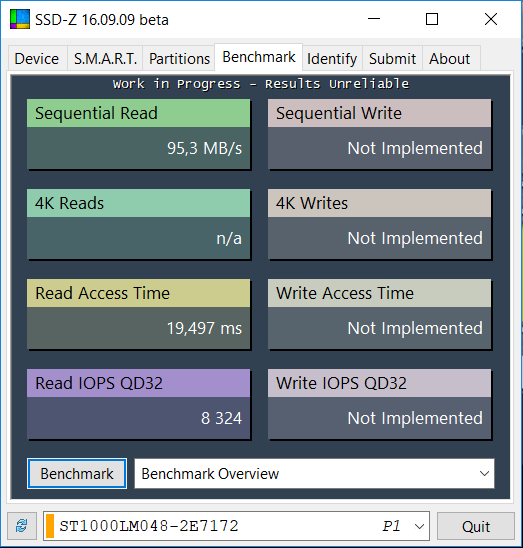
Task: Click the 4K Reads result tile
Action: coord(138,224)
